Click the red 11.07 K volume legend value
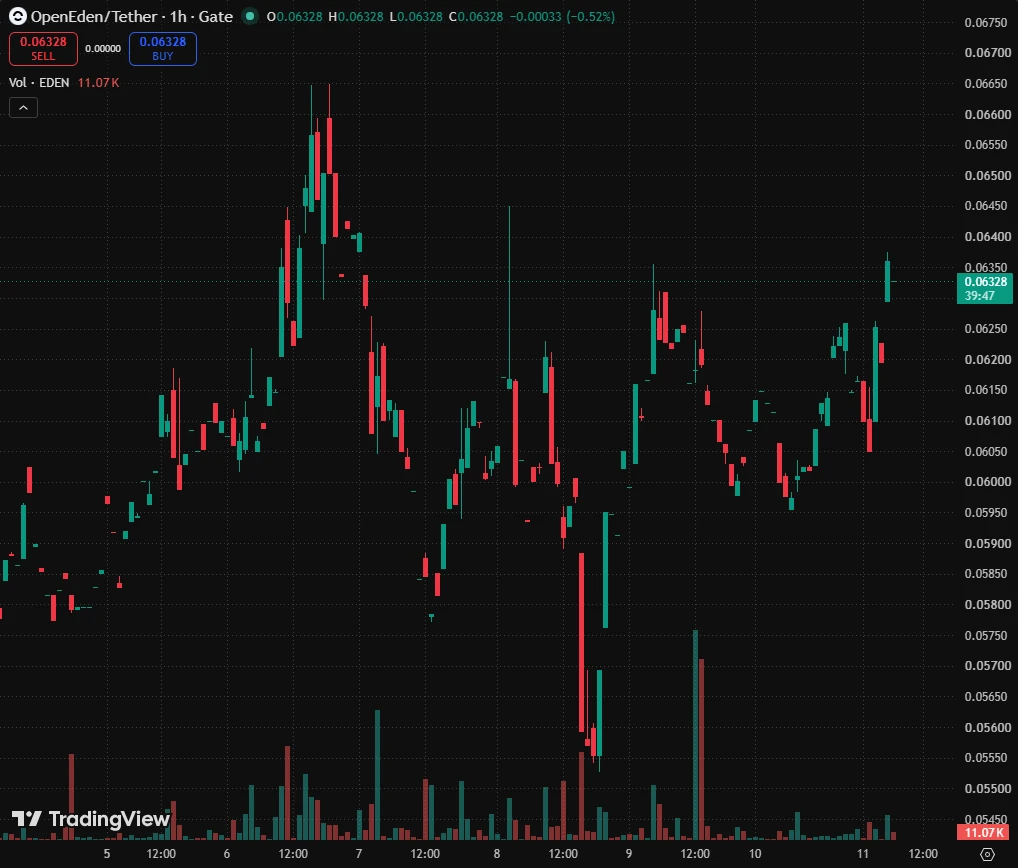1018x868 pixels. click(x=99, y=82)
